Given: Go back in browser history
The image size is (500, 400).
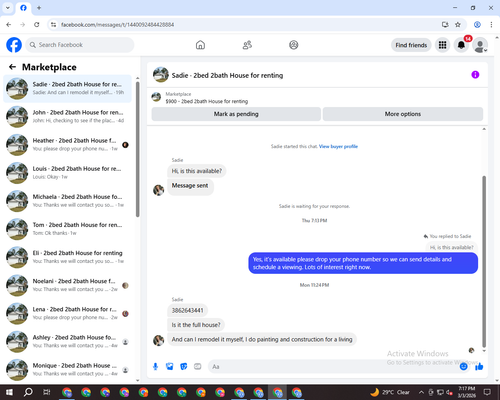Looking at the screenshot, I should click(x=9, y=24).
